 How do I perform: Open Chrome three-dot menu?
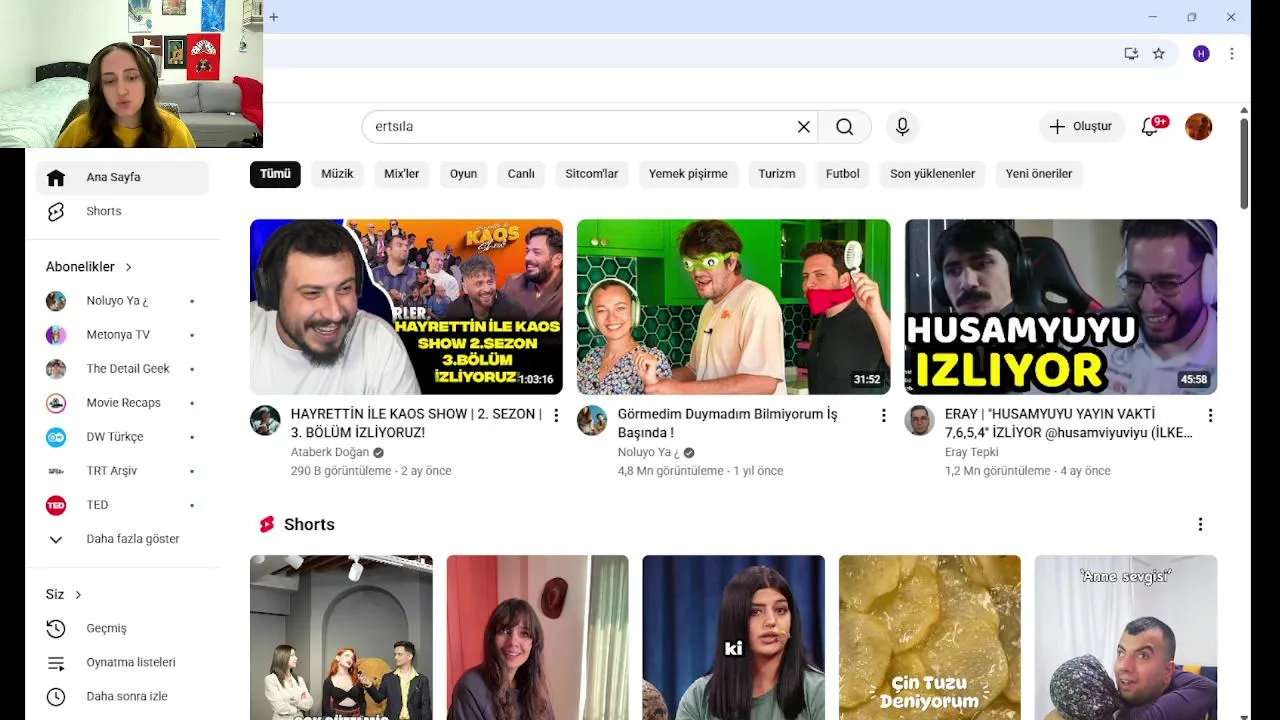1232,54
